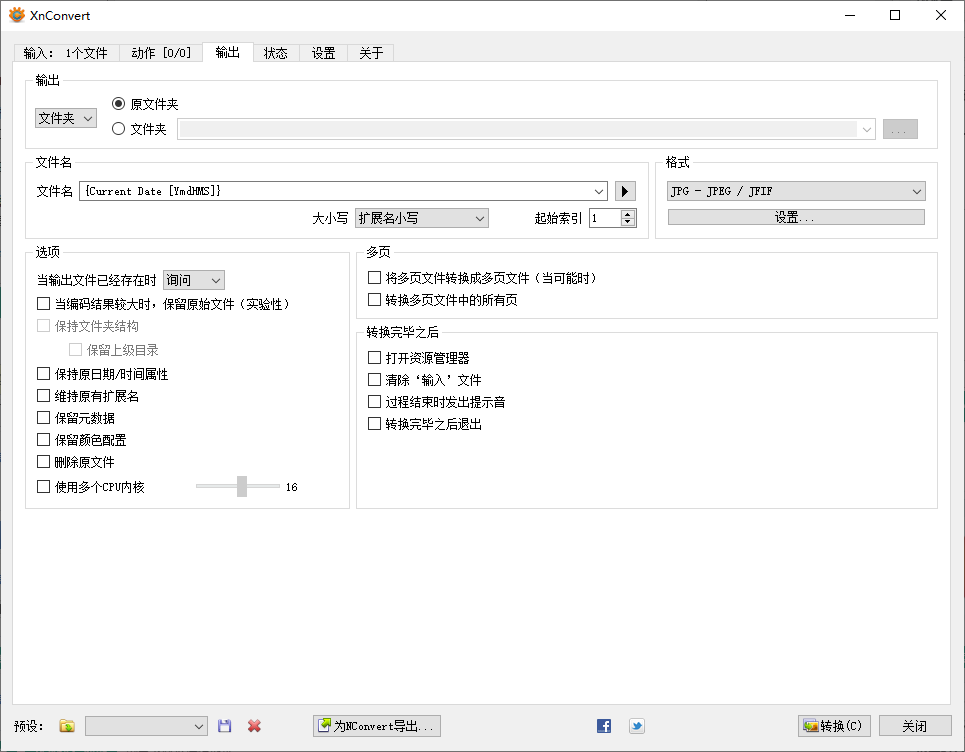The height and width of the screenshot is (752, 965).
Task: Click the 设置 button under format
Action: click(x=795, y=216)
